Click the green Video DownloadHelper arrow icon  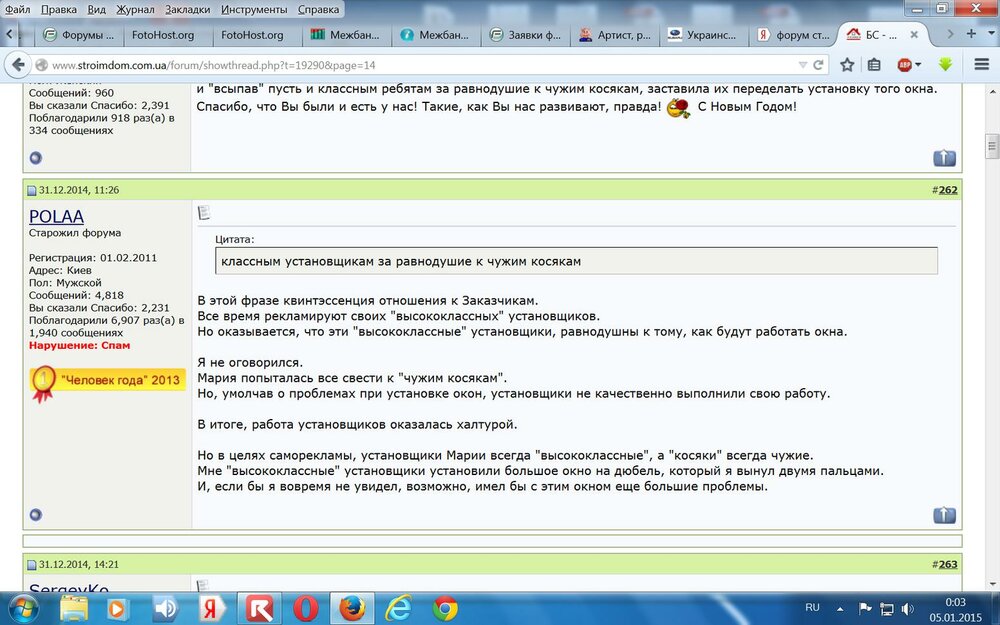(944, 64)
